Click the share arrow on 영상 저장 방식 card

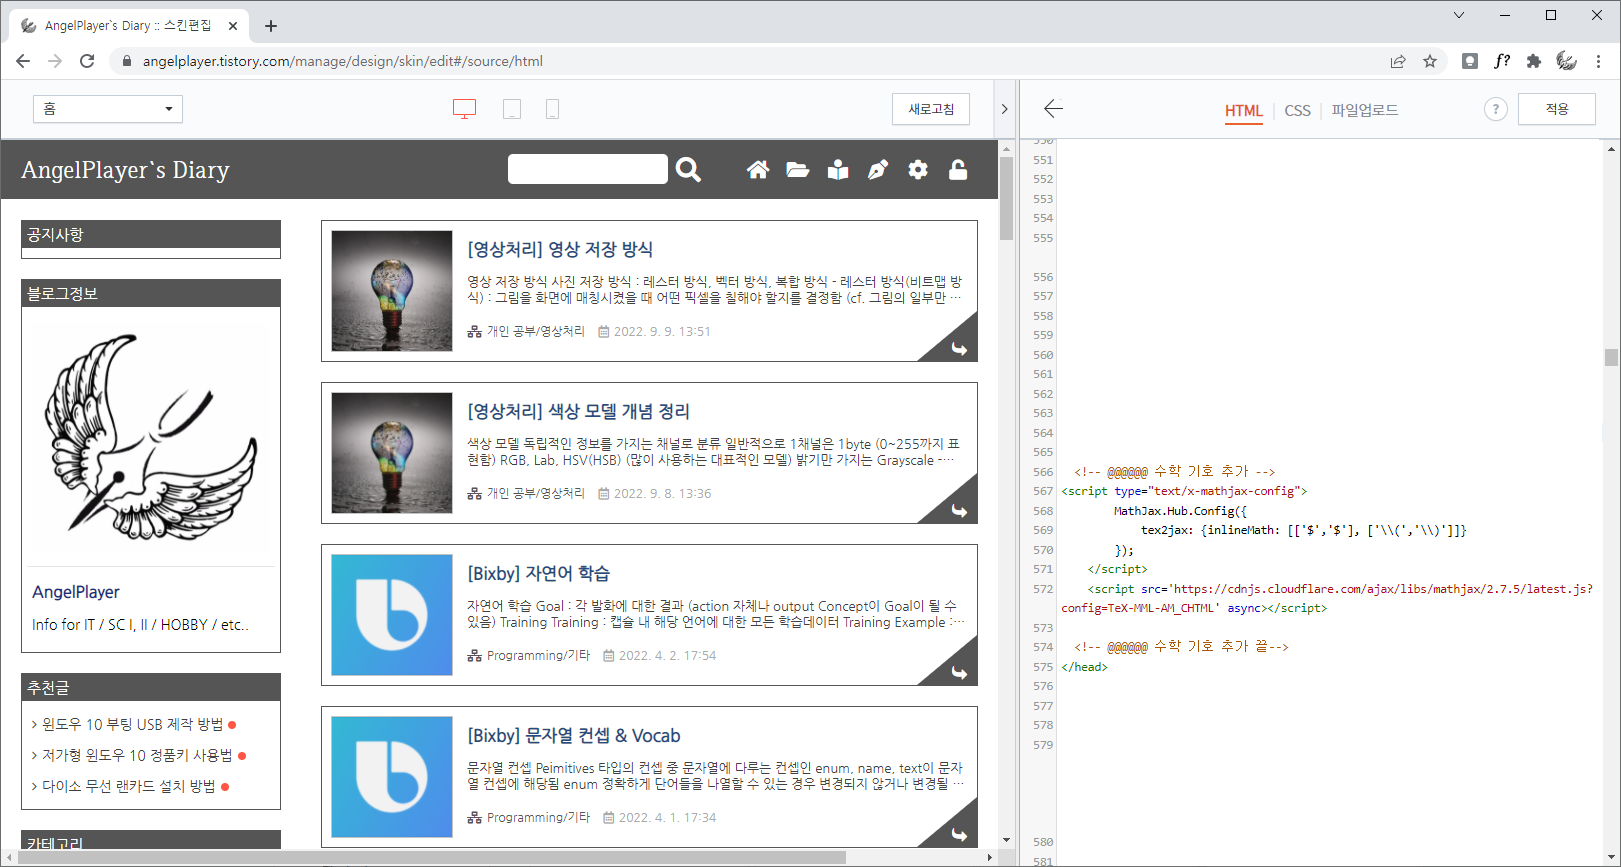[x=959, y=348]
